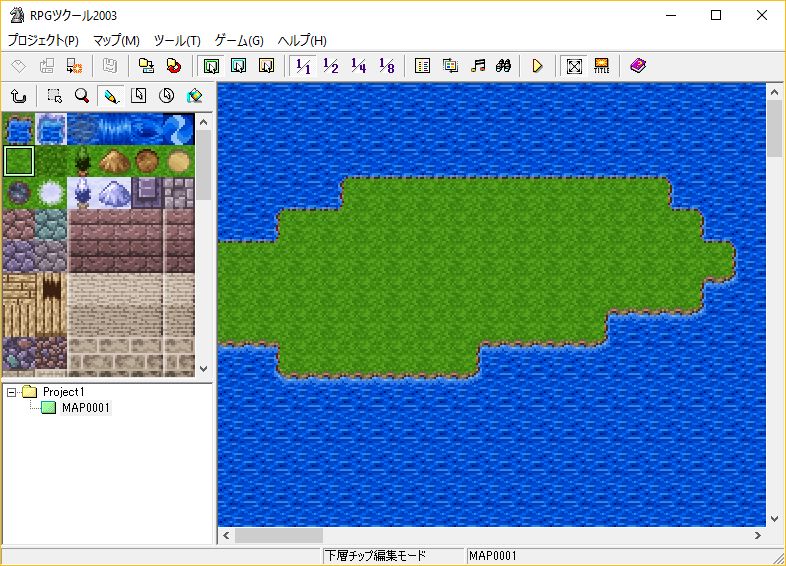Screen dimensions: 786x566
Task: Set map zoom to 1/1 scale
Action: (x=303, y=66)
